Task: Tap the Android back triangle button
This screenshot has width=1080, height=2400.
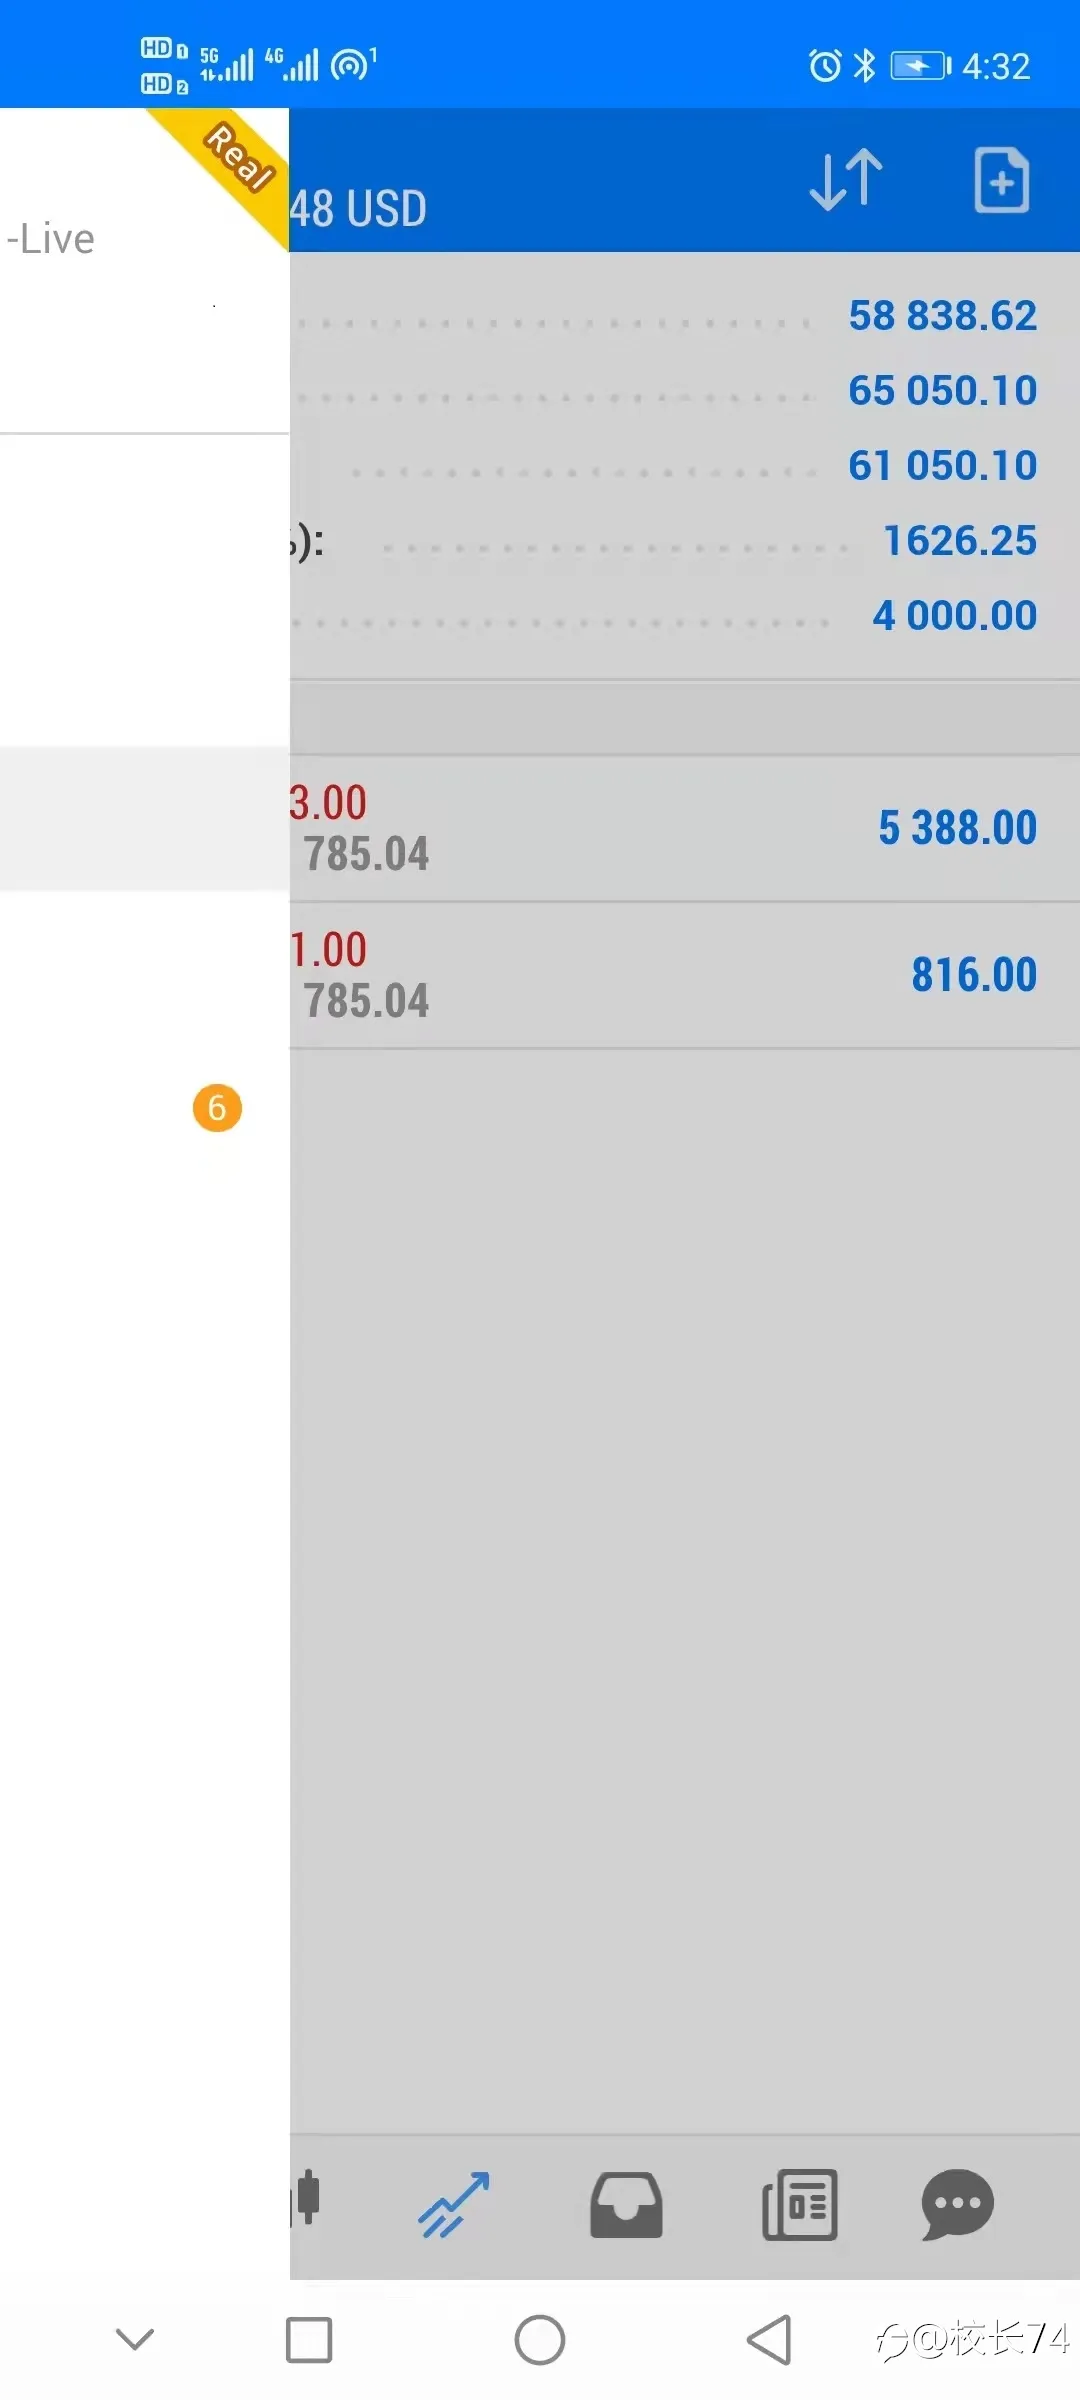Action: click(769, 2340)
